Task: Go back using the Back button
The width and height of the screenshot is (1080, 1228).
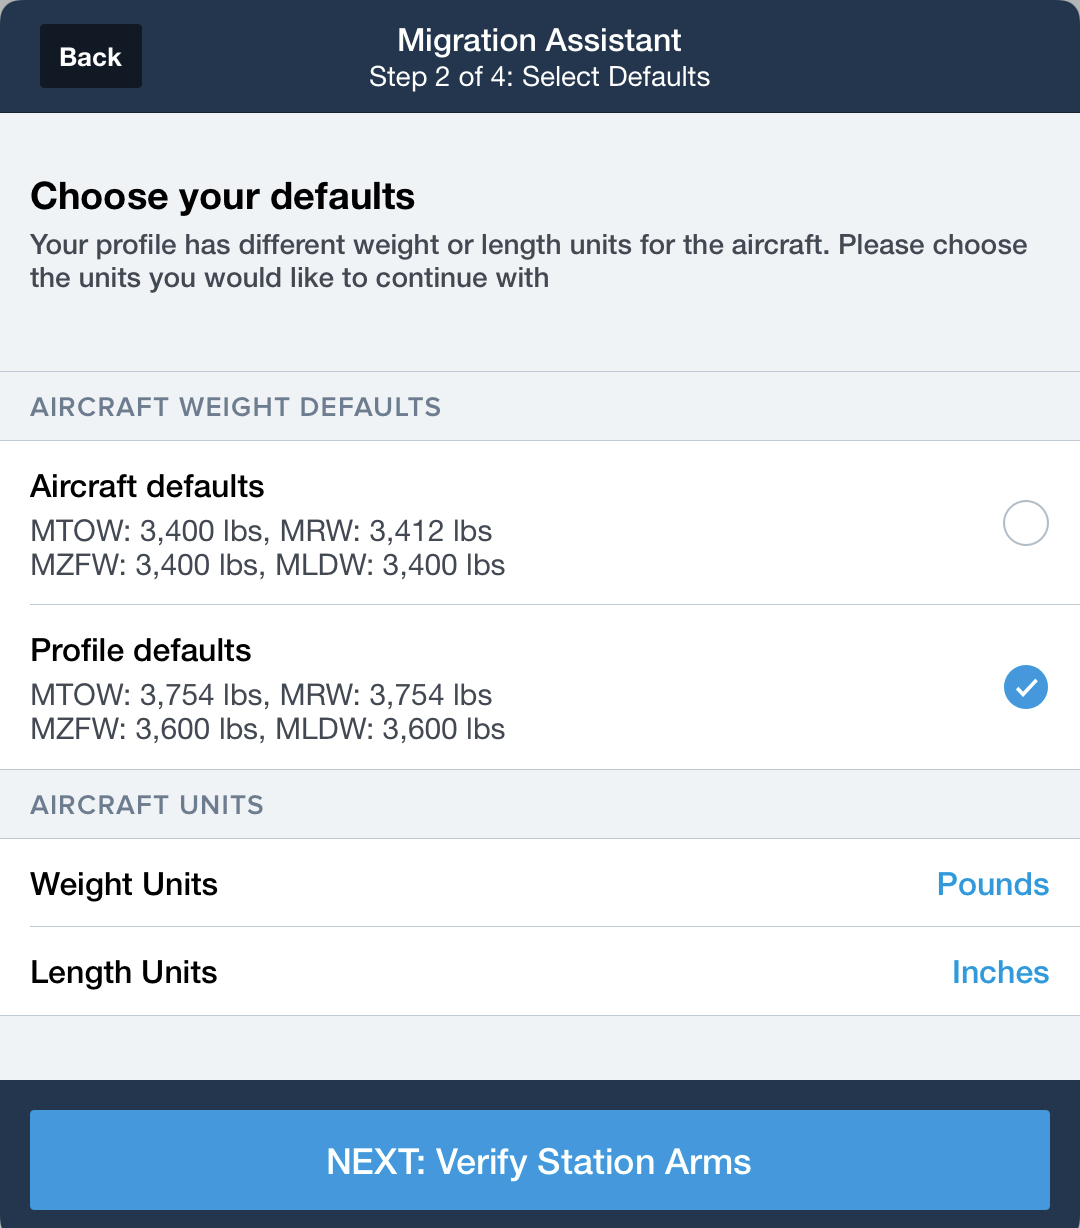Action: pos(90,57)
